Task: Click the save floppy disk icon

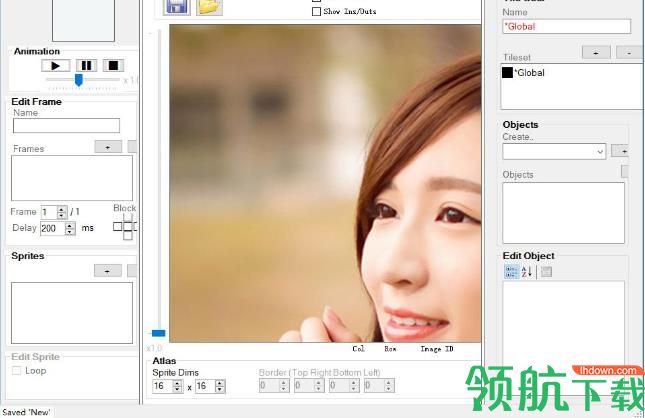Action: click(x=176, y=7)
